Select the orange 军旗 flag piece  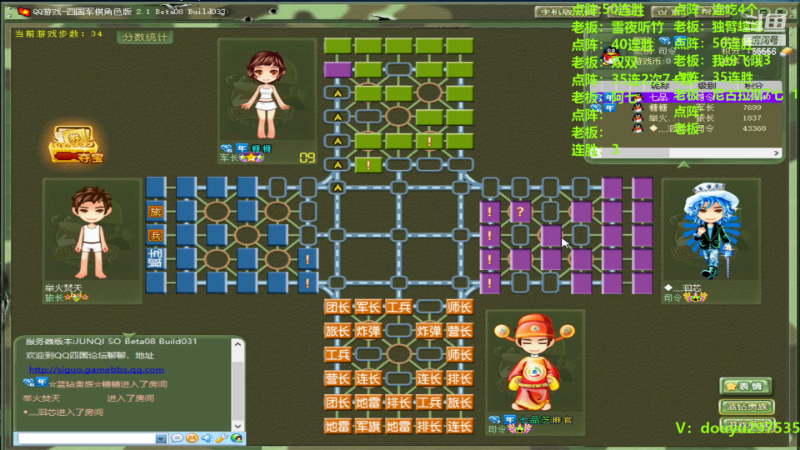[x=368, y=426]
